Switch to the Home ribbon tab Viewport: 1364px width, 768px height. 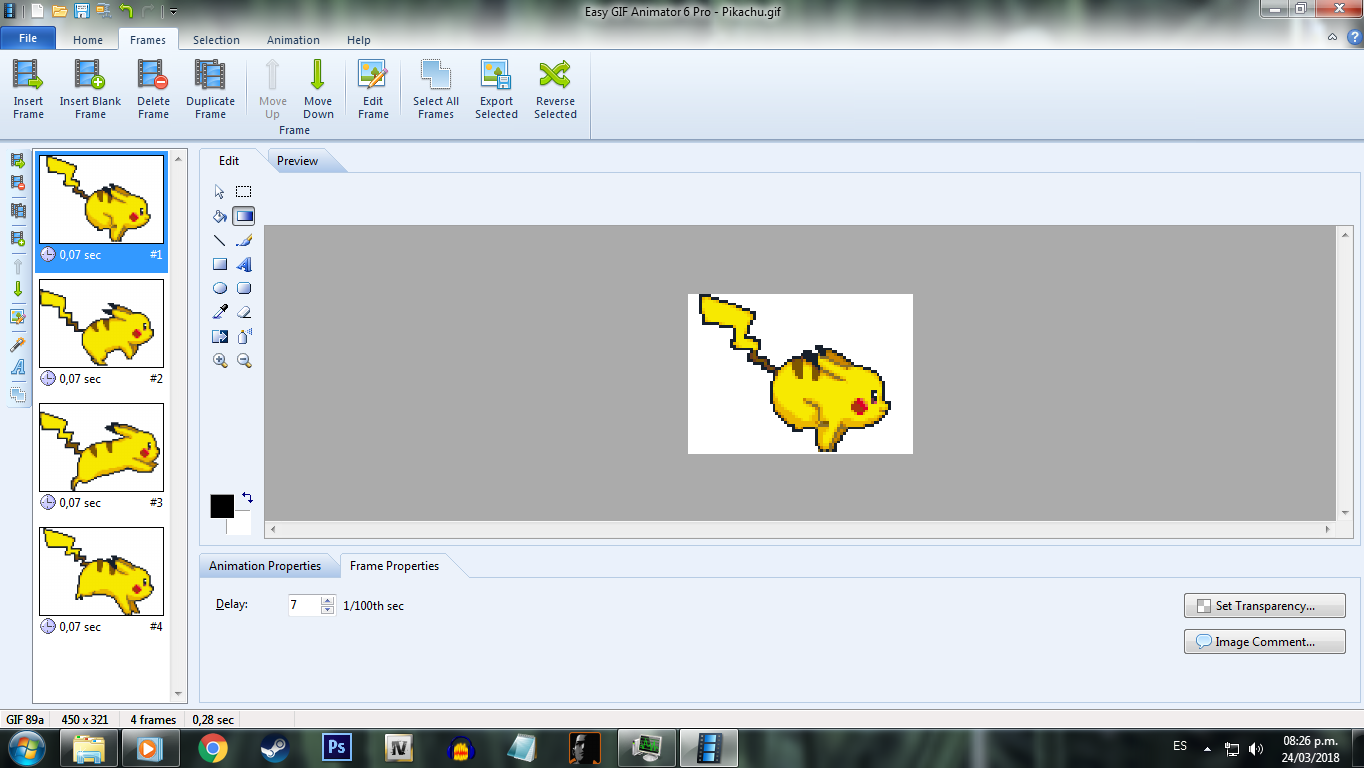point(88,40)
